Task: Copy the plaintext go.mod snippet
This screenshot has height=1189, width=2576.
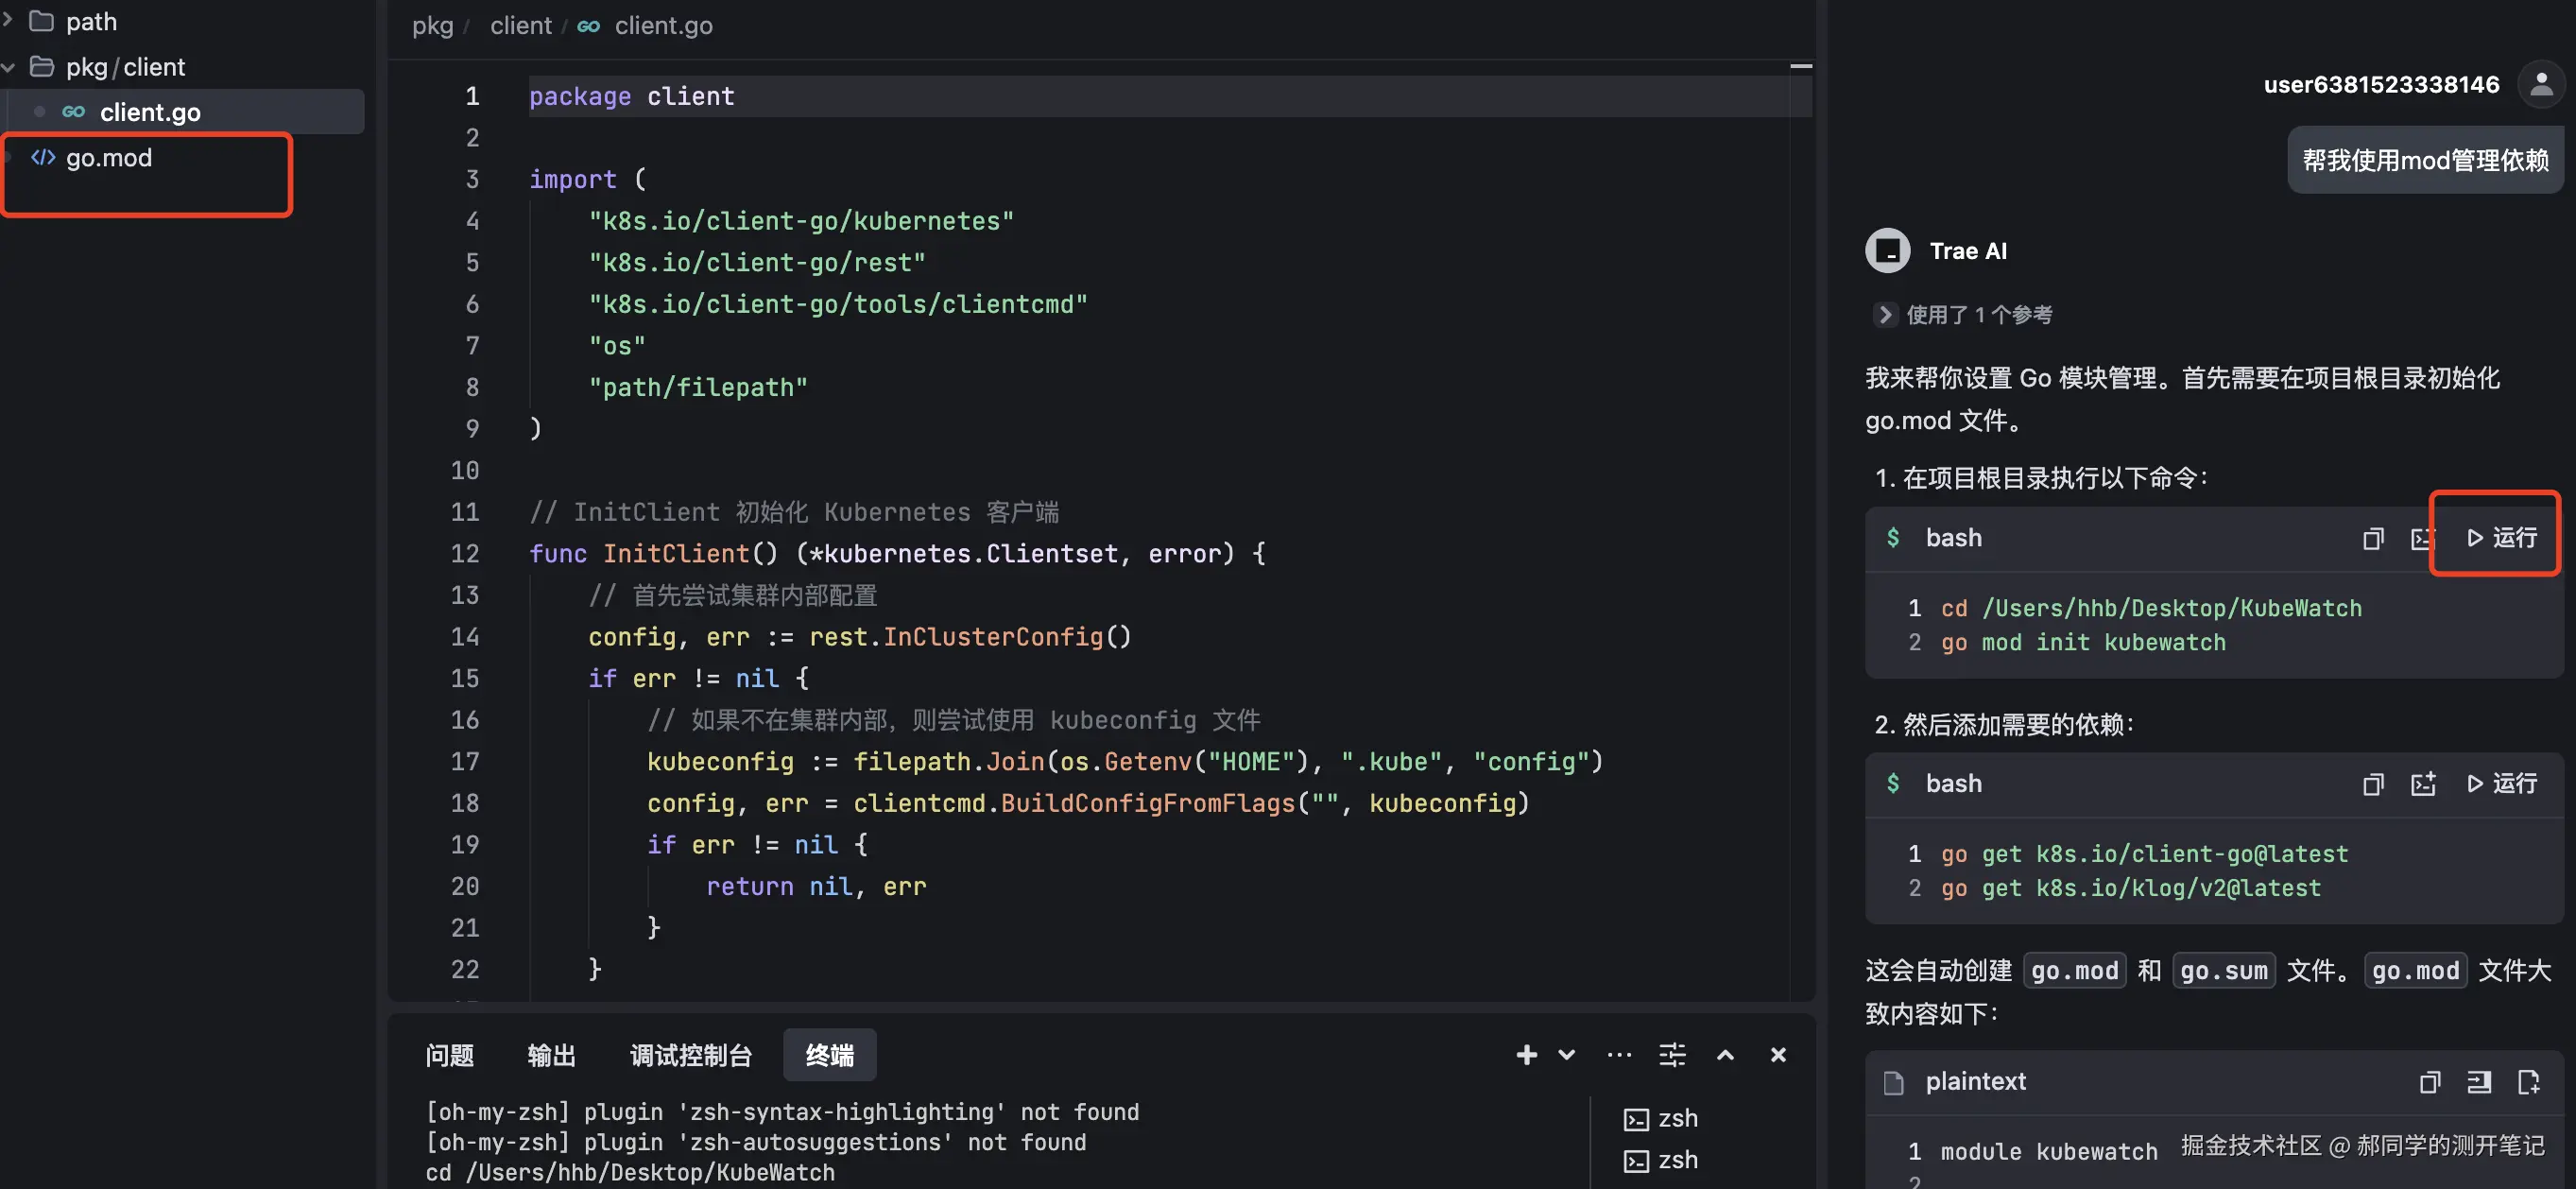Action: [2429, 1082]
